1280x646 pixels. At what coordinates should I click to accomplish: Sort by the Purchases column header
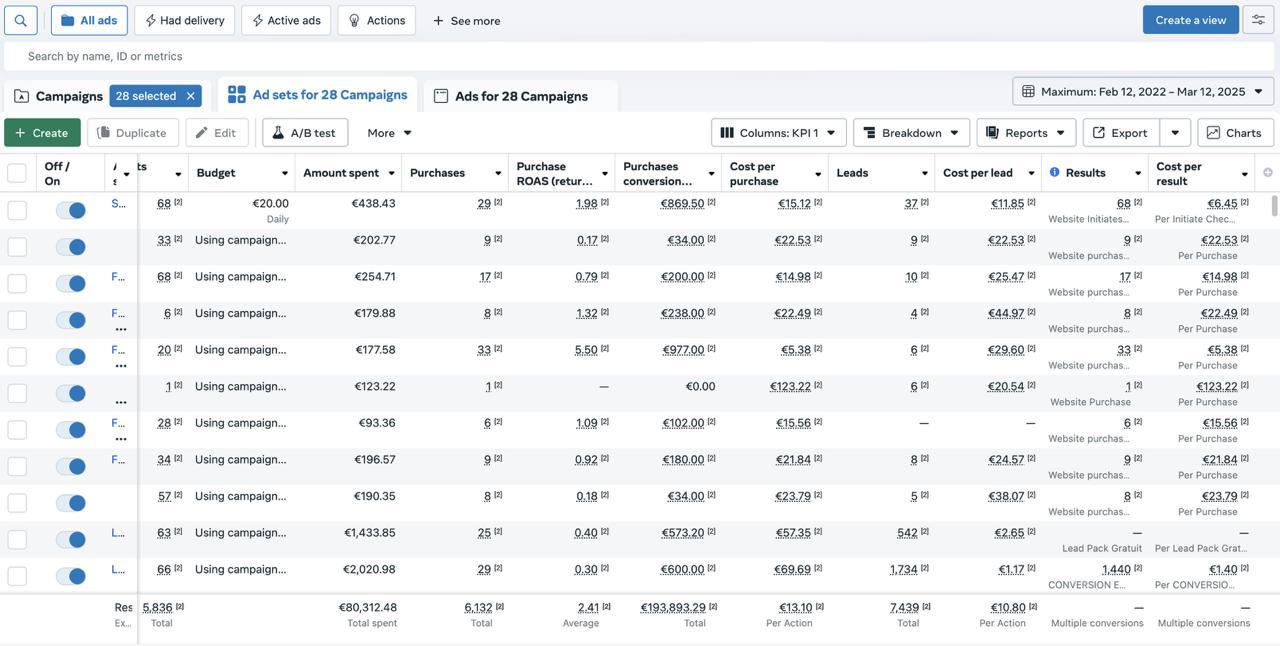coord(437,173)
